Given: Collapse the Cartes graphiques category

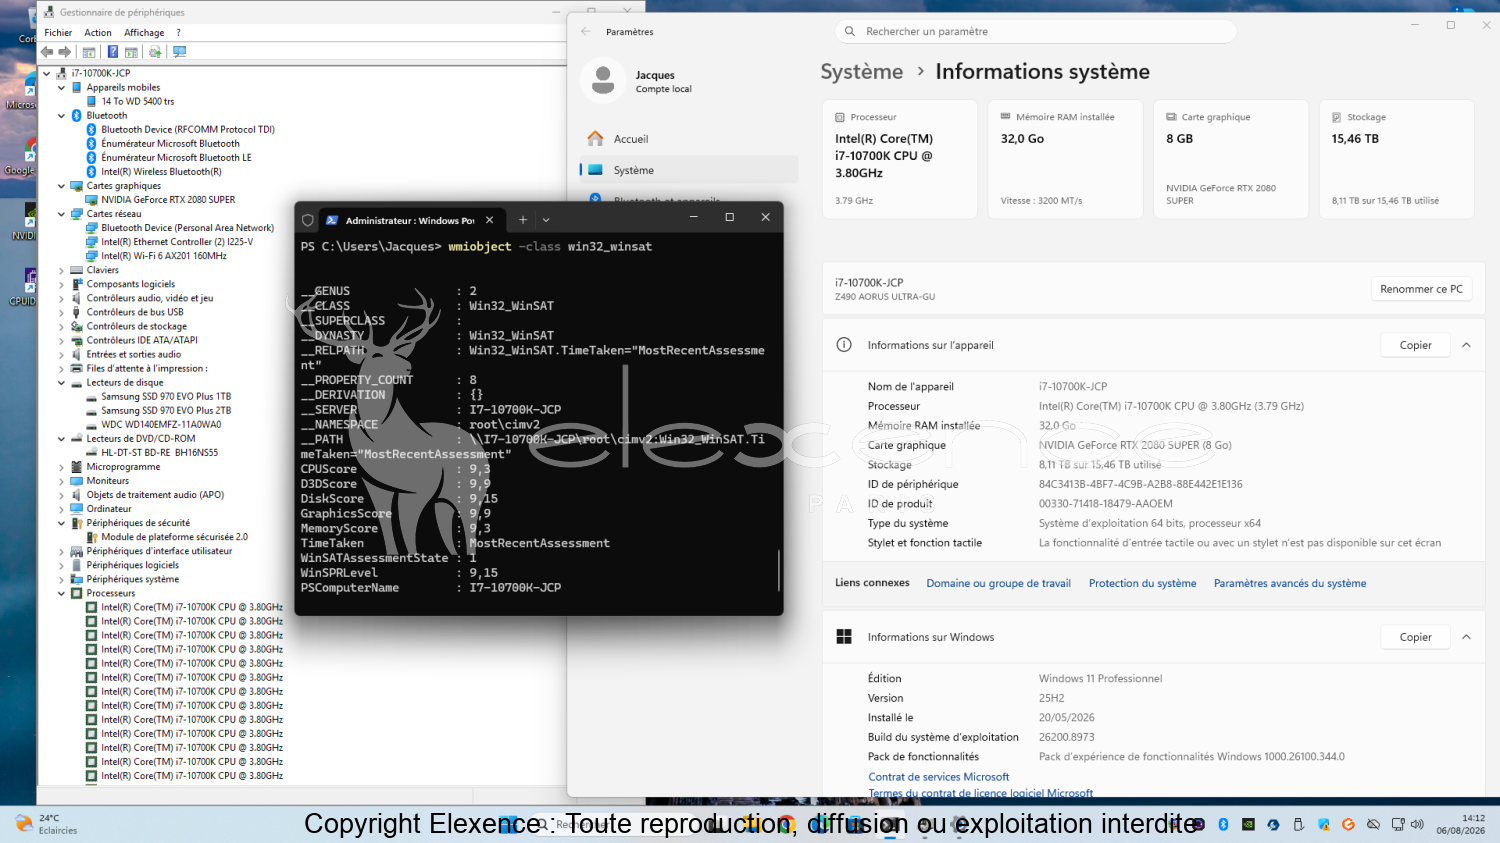Looking at the screenshot, I should pyautogui.click(x=62, y=186).
